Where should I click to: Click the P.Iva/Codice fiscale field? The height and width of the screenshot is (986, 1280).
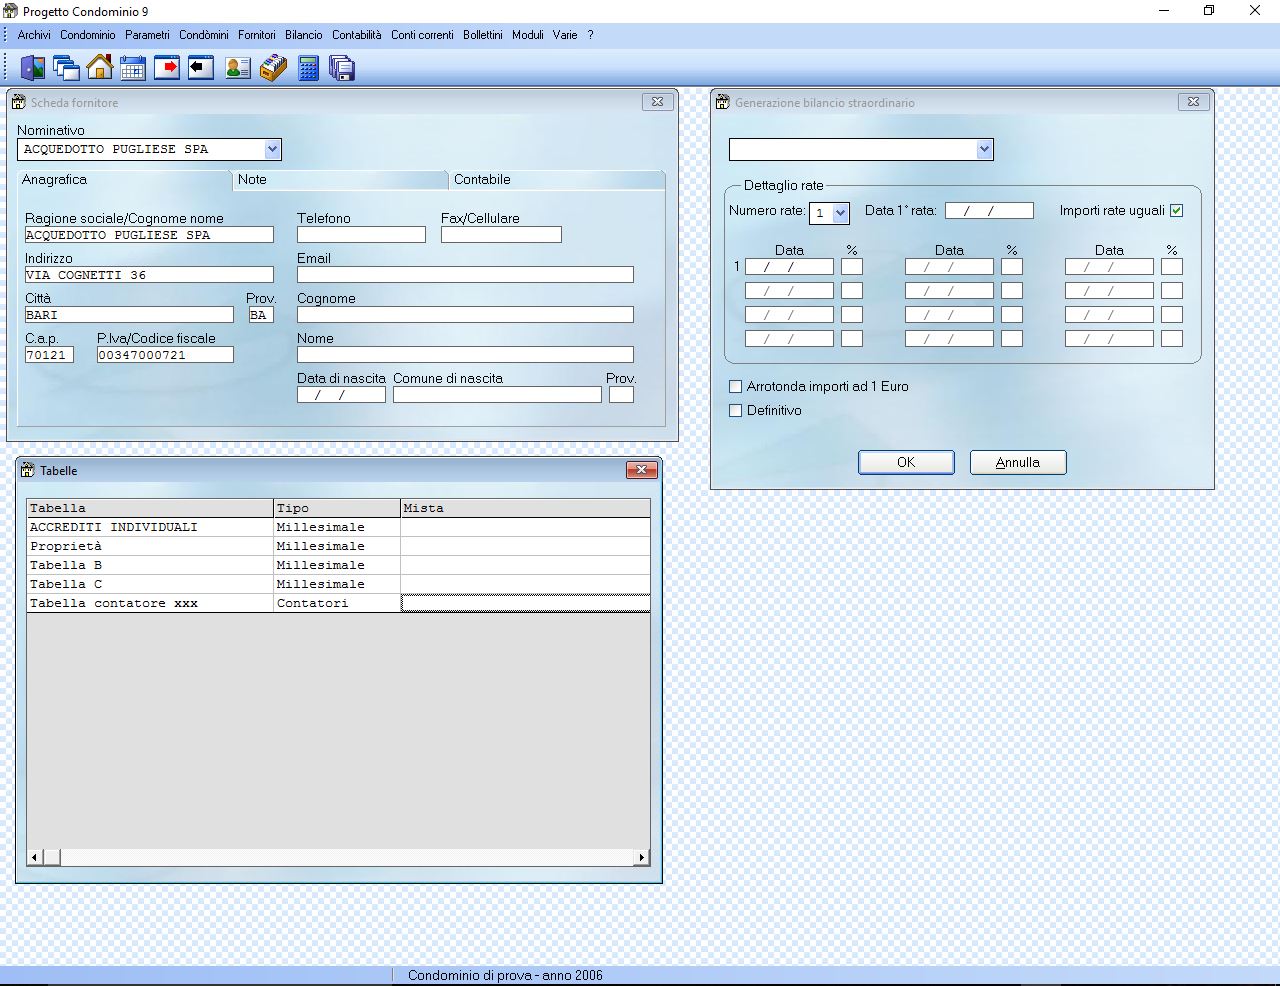coord(165,355)
